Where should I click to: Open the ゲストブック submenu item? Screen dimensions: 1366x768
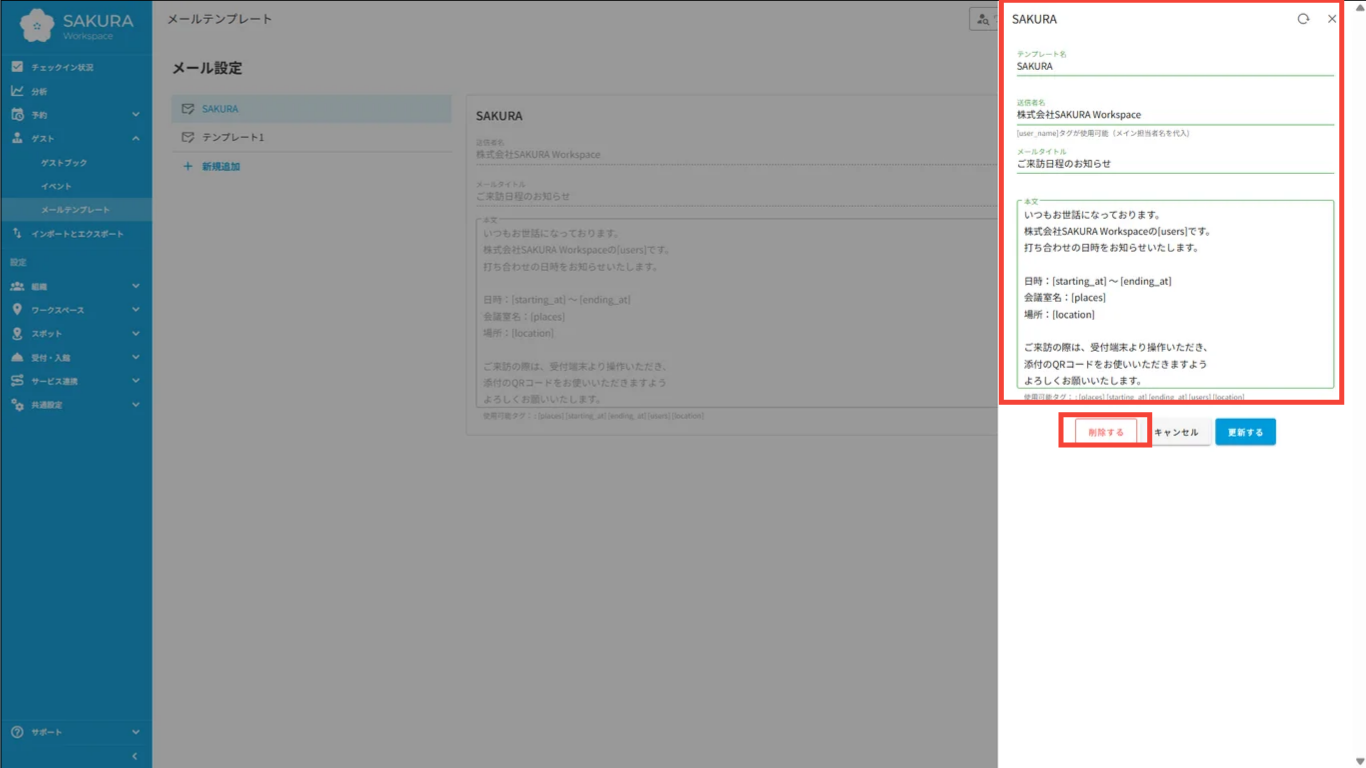click(76, 162)
